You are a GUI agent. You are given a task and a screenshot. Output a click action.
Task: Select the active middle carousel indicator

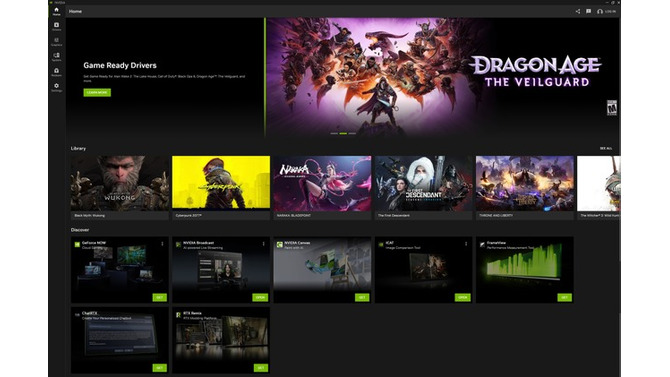343,133
